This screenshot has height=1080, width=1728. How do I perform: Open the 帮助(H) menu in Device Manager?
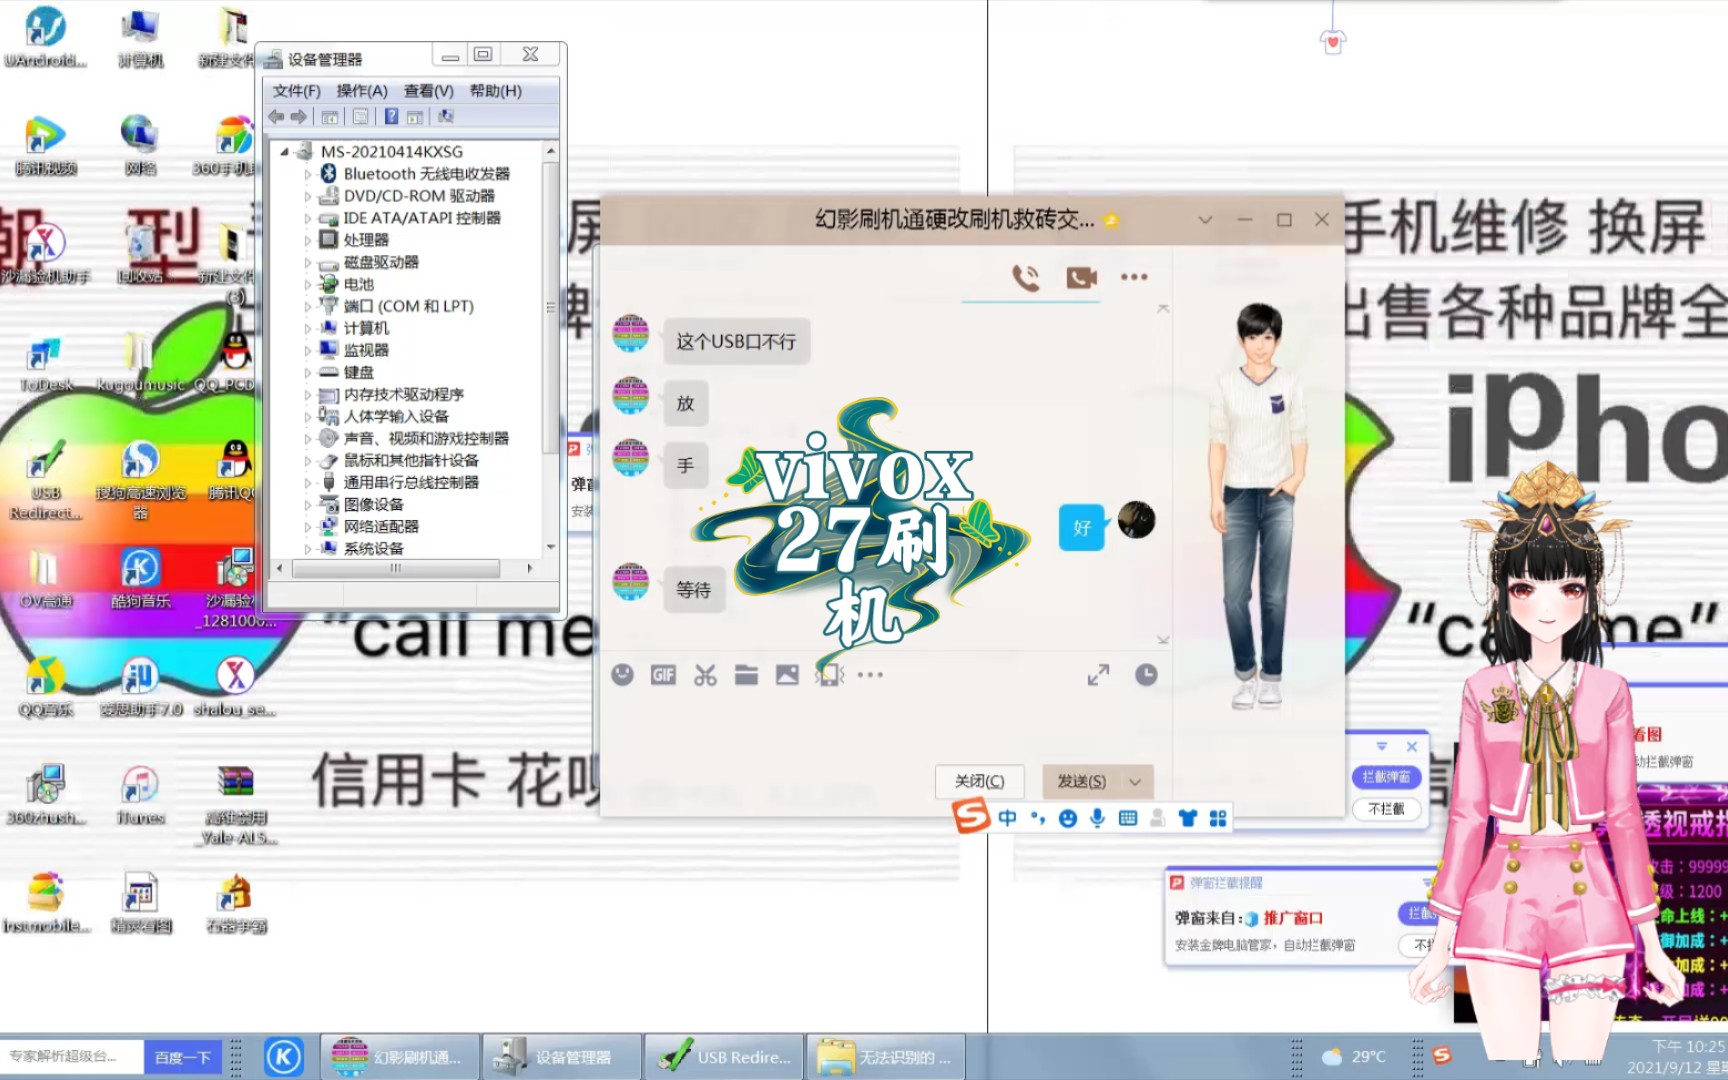point(496,91)
